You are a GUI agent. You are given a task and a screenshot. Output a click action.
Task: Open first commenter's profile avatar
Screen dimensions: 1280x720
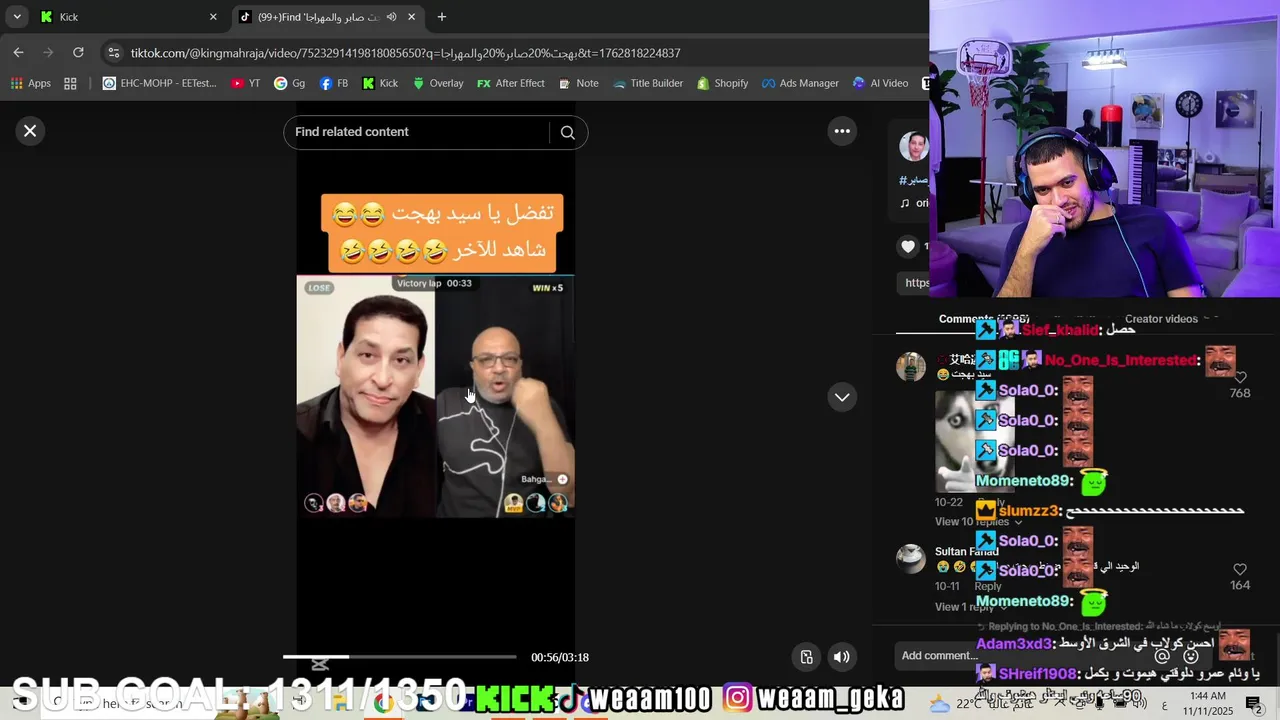(911, 367)
